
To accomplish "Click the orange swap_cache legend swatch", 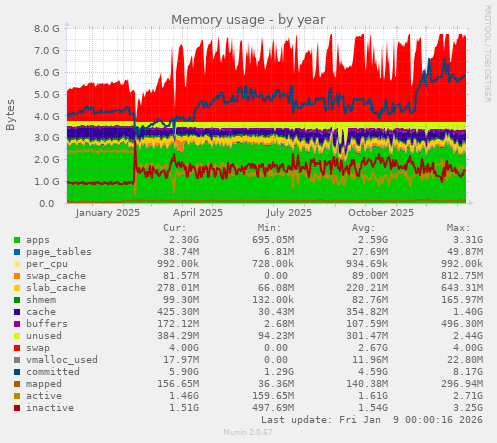I will tap(17, 276).
